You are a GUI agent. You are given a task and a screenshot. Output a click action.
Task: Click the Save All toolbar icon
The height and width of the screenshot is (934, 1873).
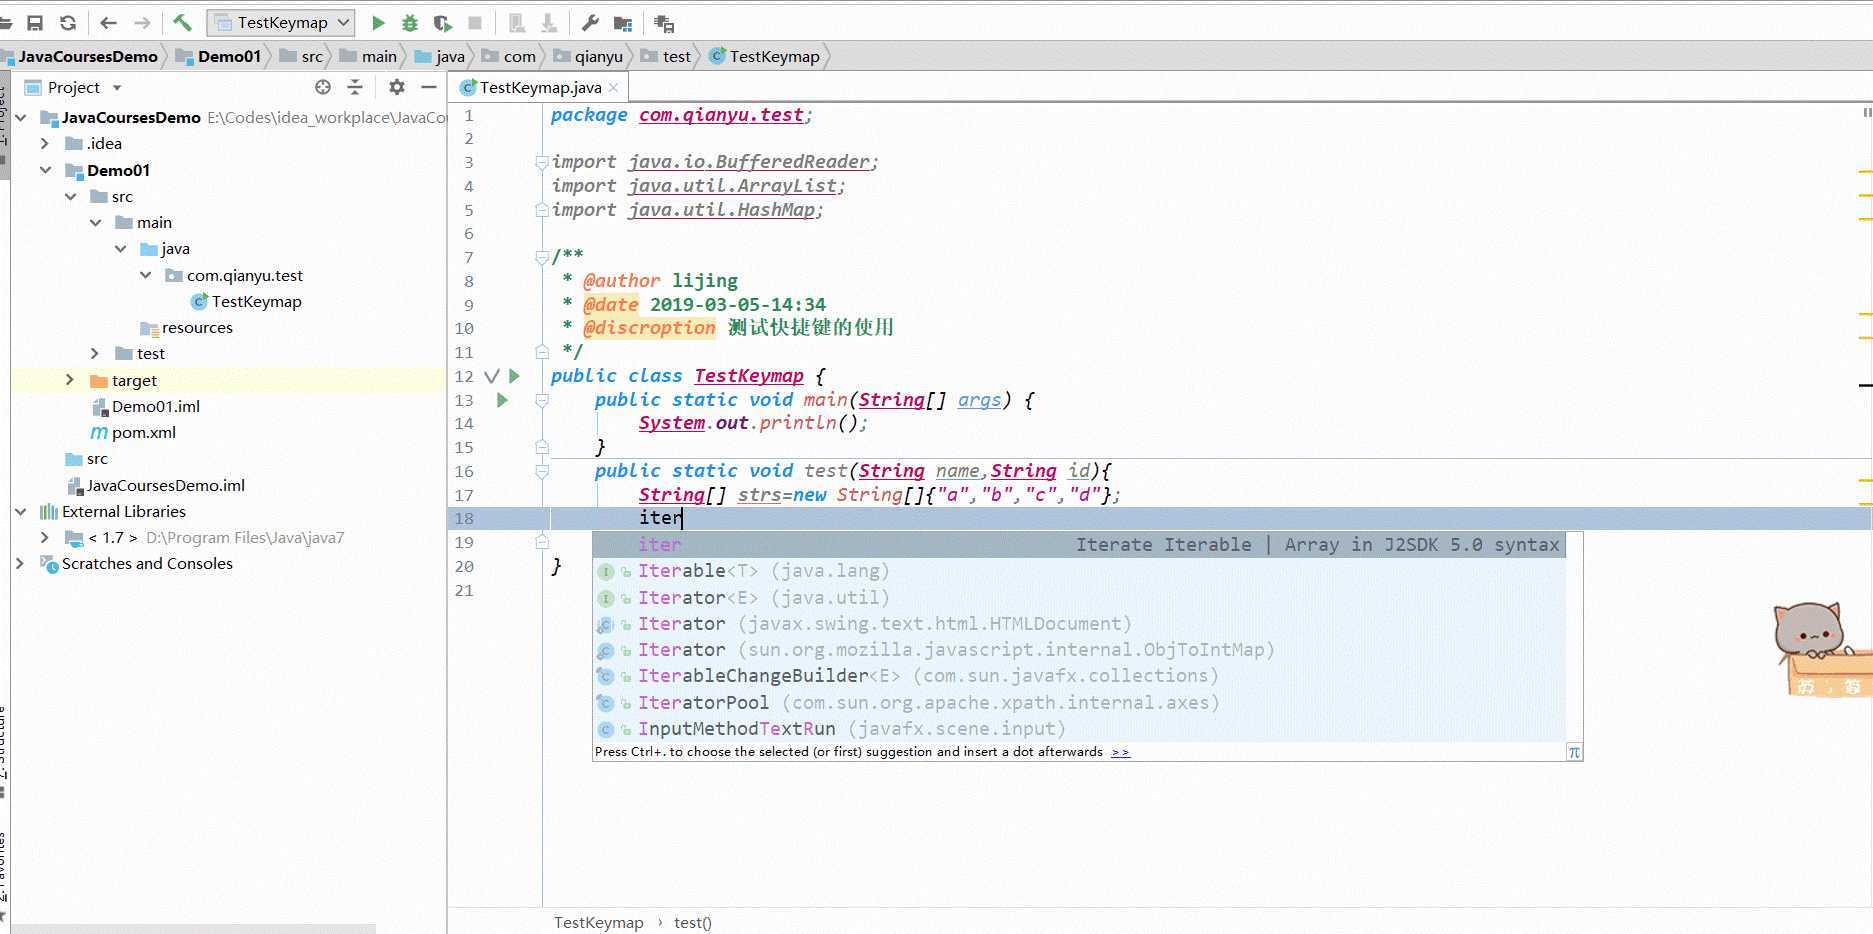pos(35,22)
